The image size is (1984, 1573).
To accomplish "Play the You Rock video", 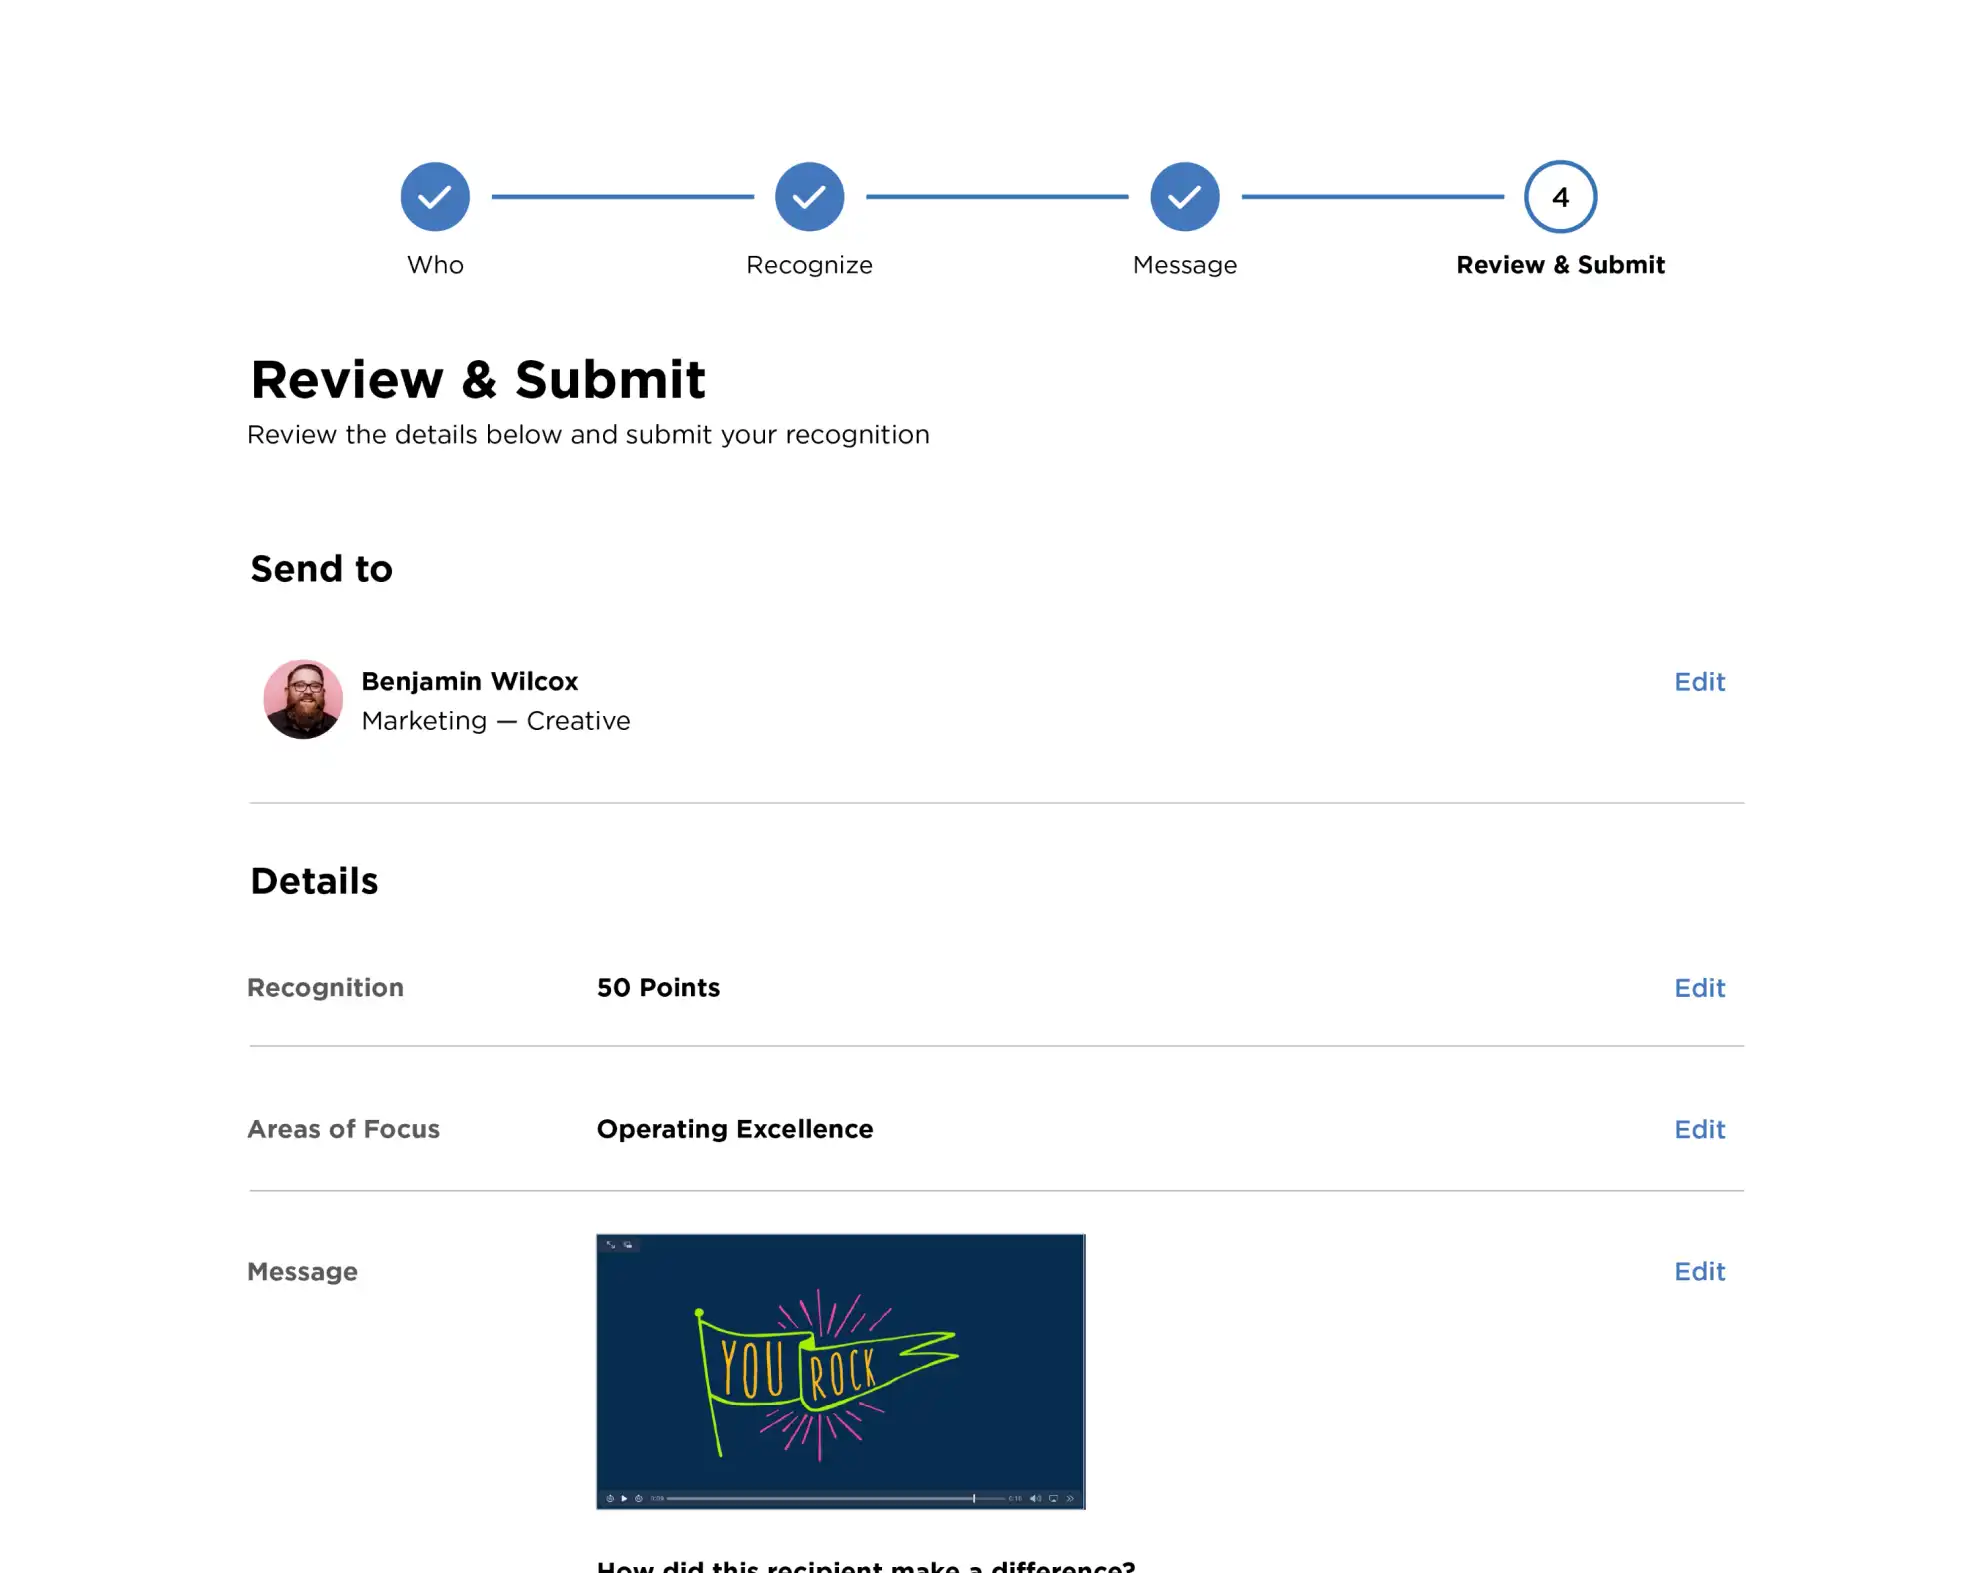I will pyautogui.click(x=624, y=1498).
